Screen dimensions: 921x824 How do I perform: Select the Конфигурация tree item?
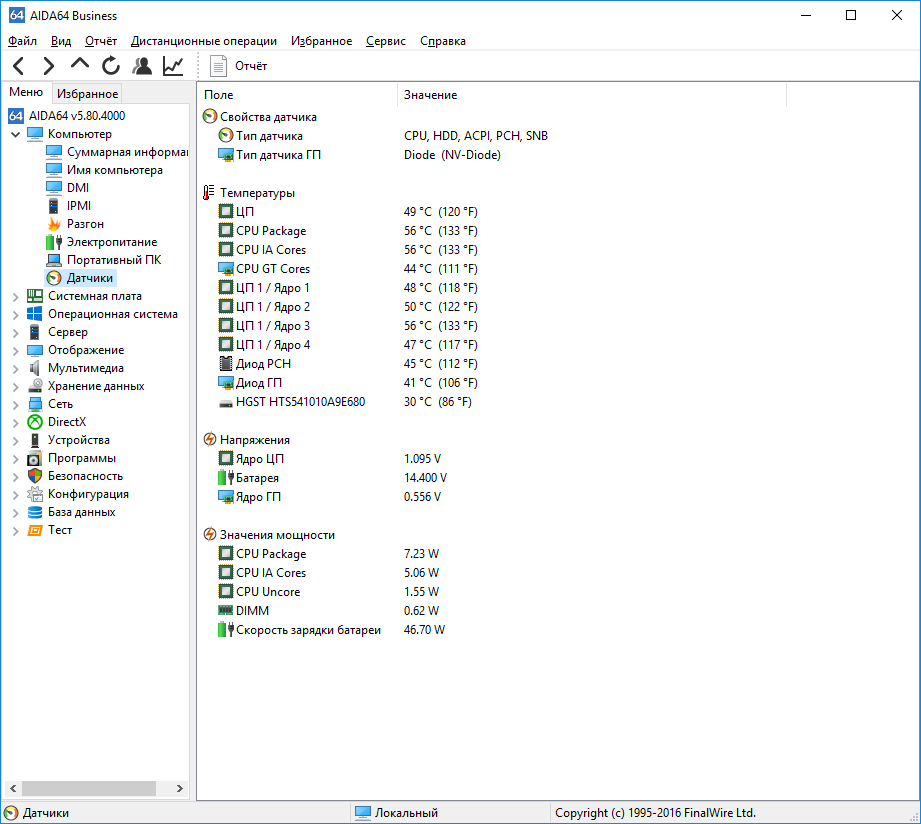click(x=88, y=495)
